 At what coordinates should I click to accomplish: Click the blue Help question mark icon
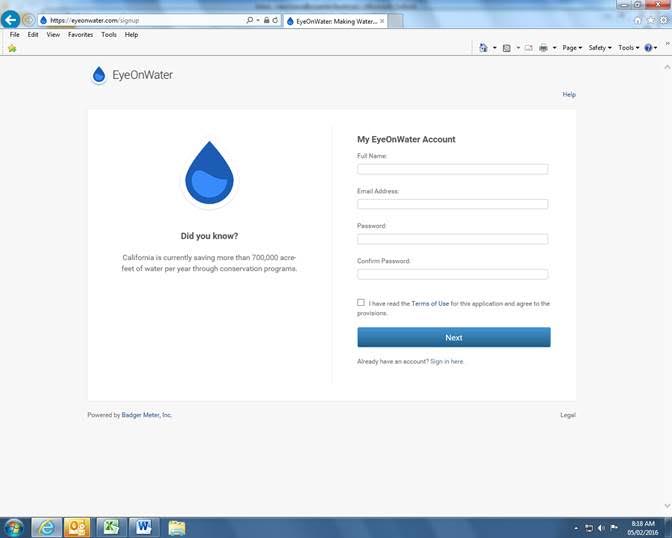(648, 48)
